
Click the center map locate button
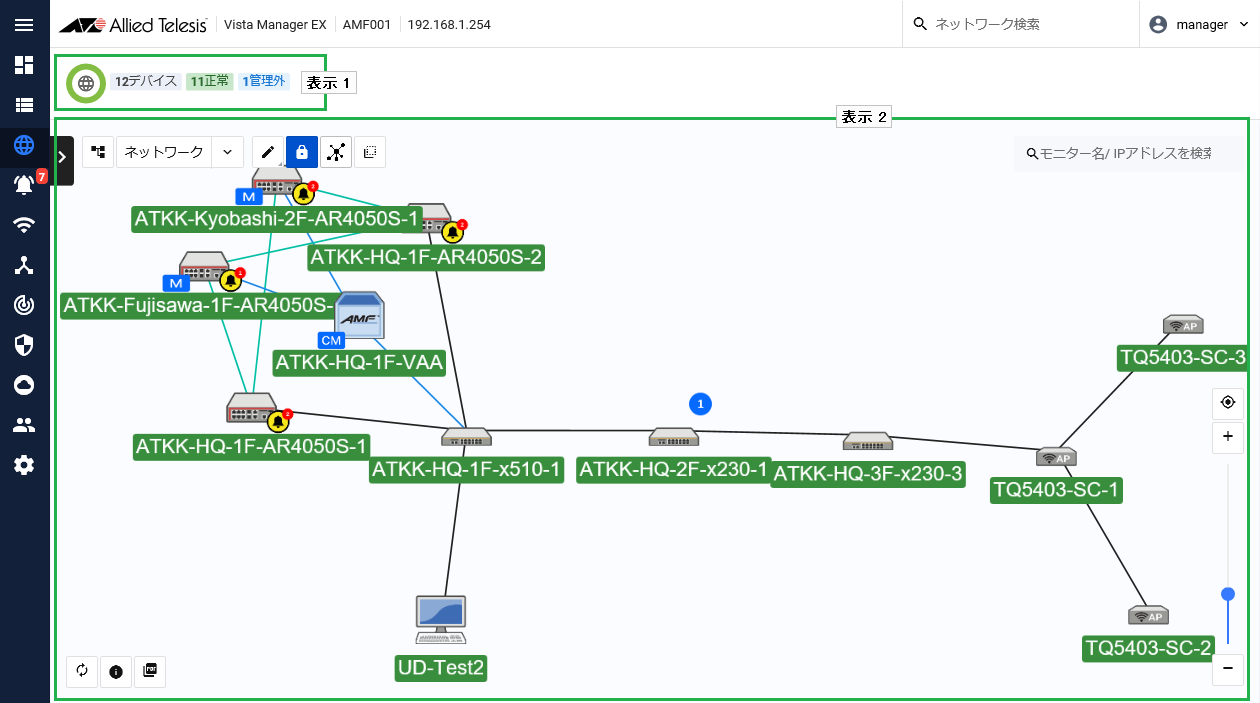click(1228, 403)
